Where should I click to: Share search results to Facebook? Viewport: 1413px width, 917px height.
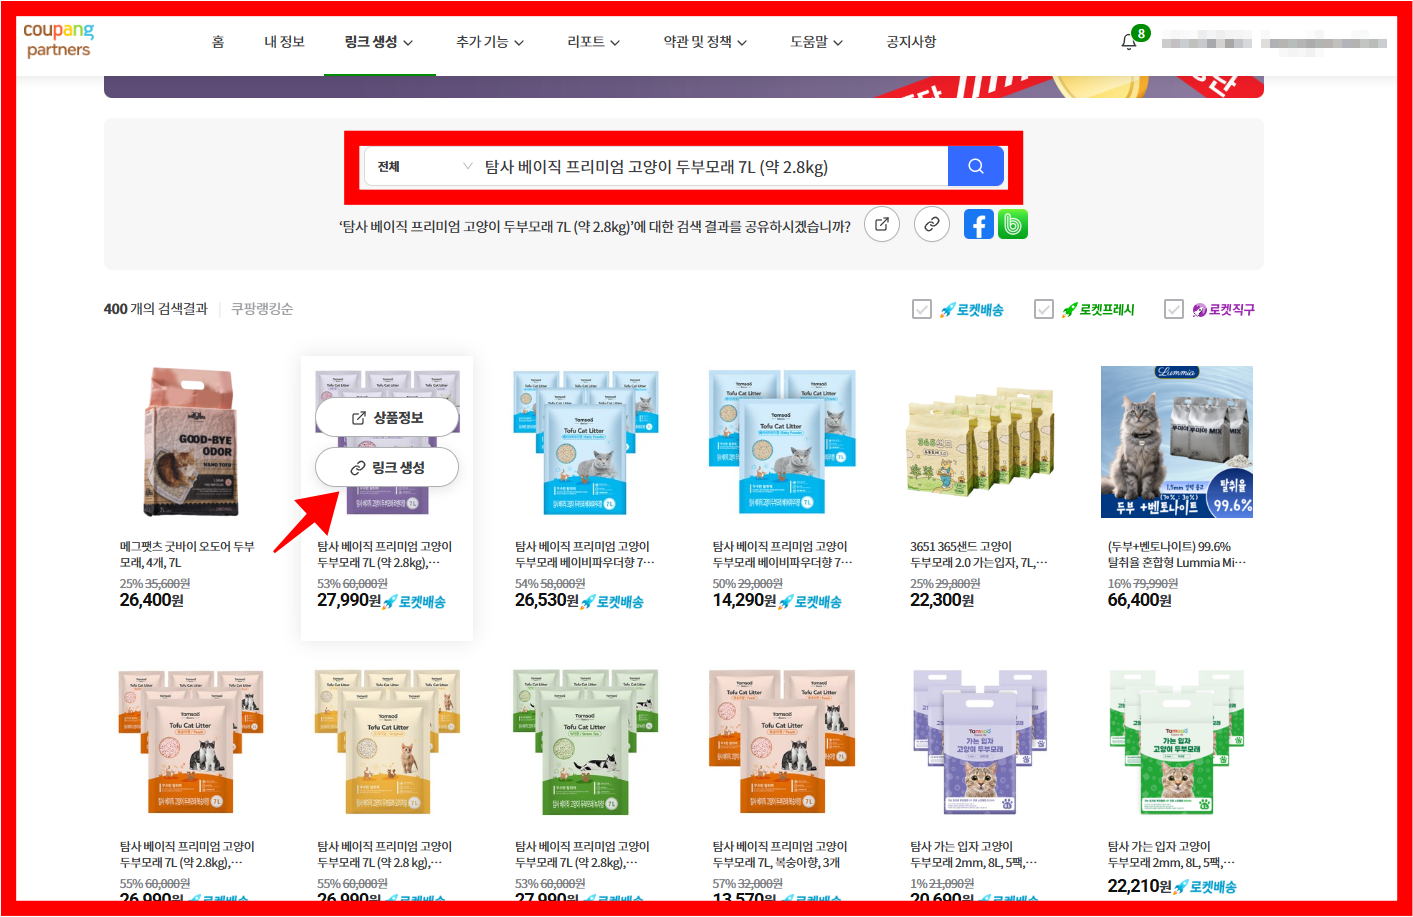979,224
